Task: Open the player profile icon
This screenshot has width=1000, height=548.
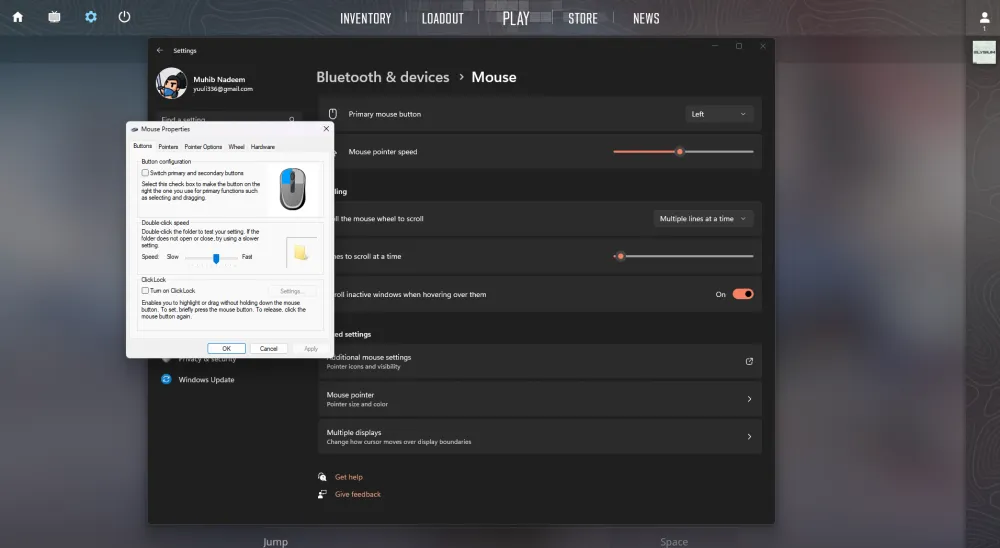Action: [984, 18]
